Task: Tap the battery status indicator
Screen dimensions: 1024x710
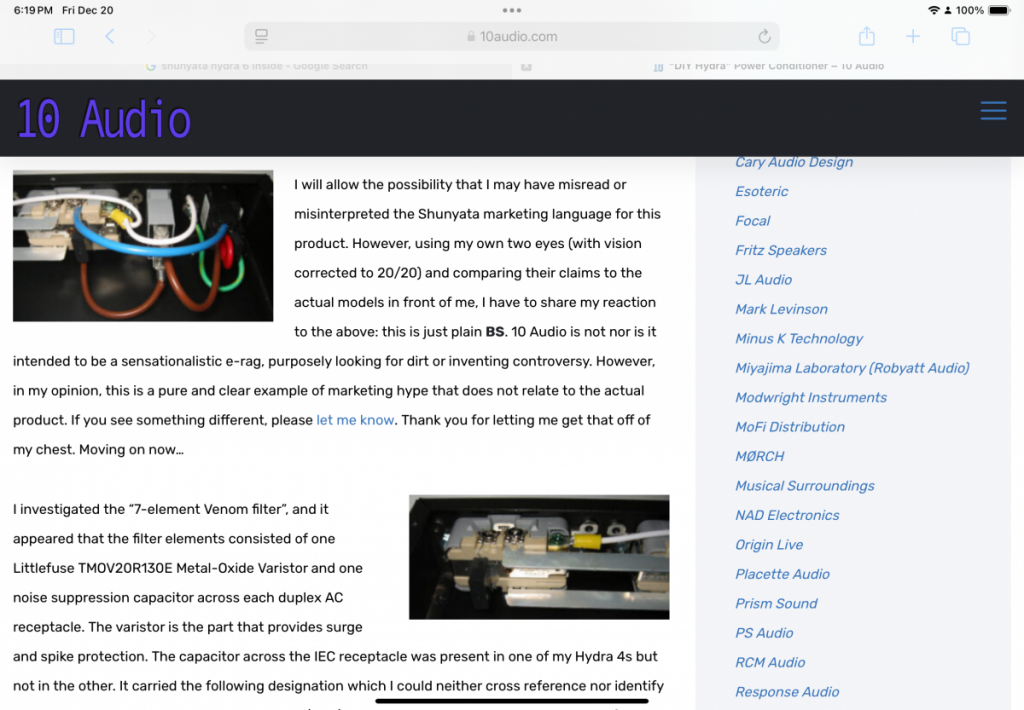Action: 999,10
